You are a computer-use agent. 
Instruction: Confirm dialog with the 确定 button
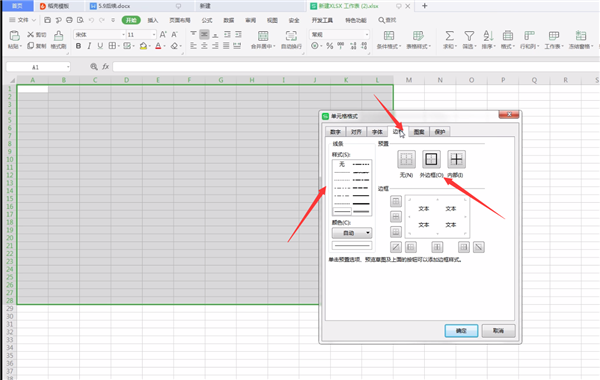coord(461,331)
